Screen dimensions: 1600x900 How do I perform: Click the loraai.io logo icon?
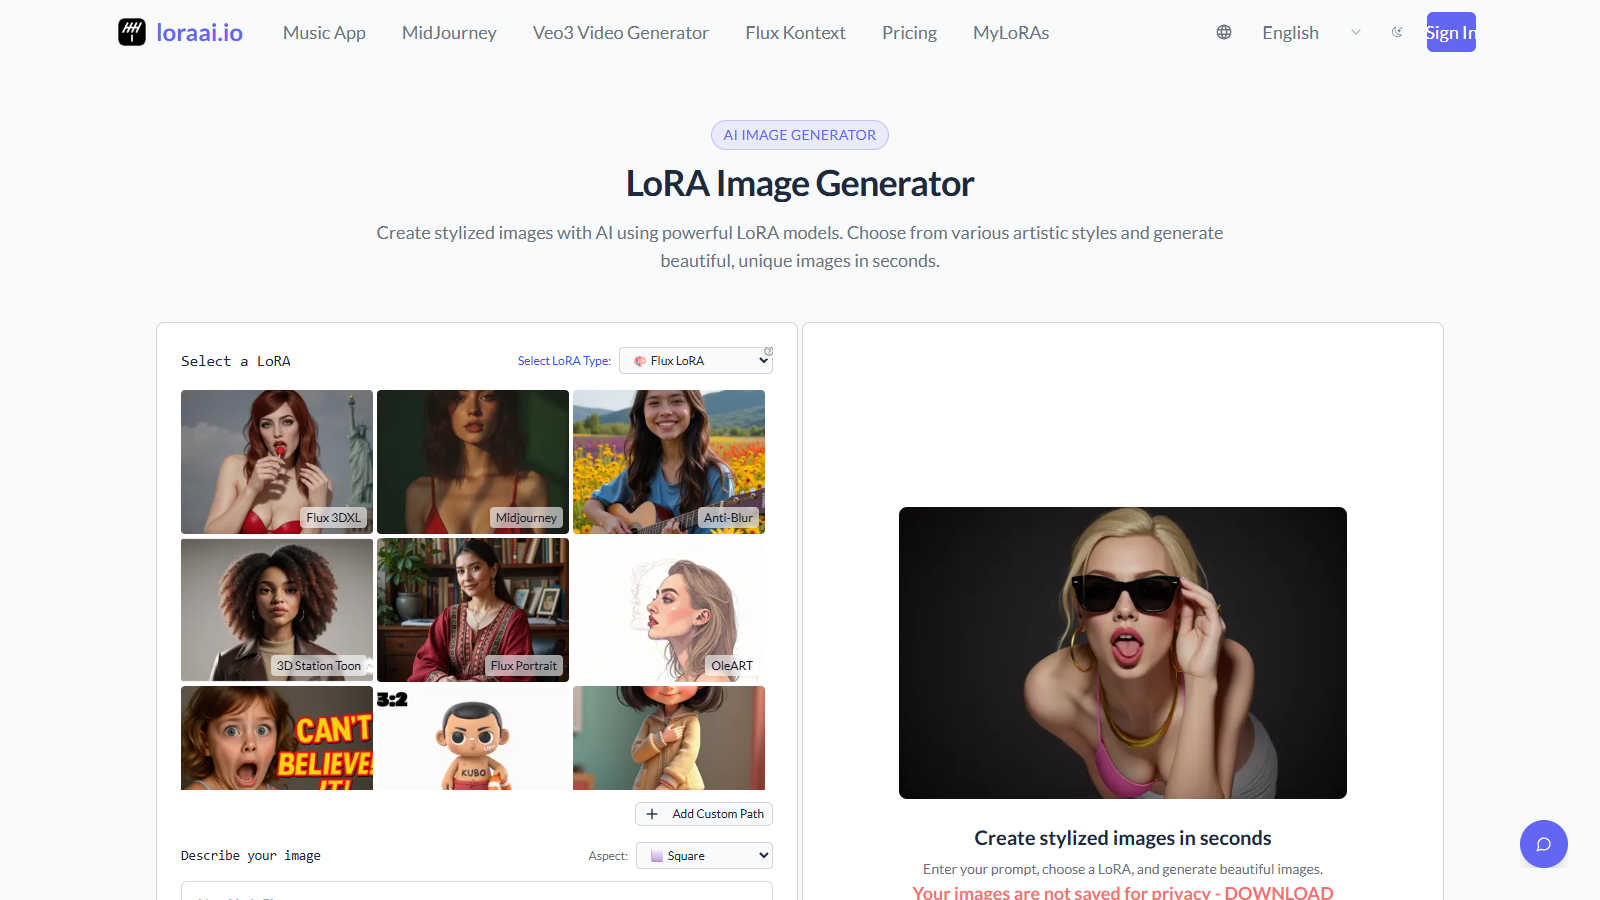(132, 32)
